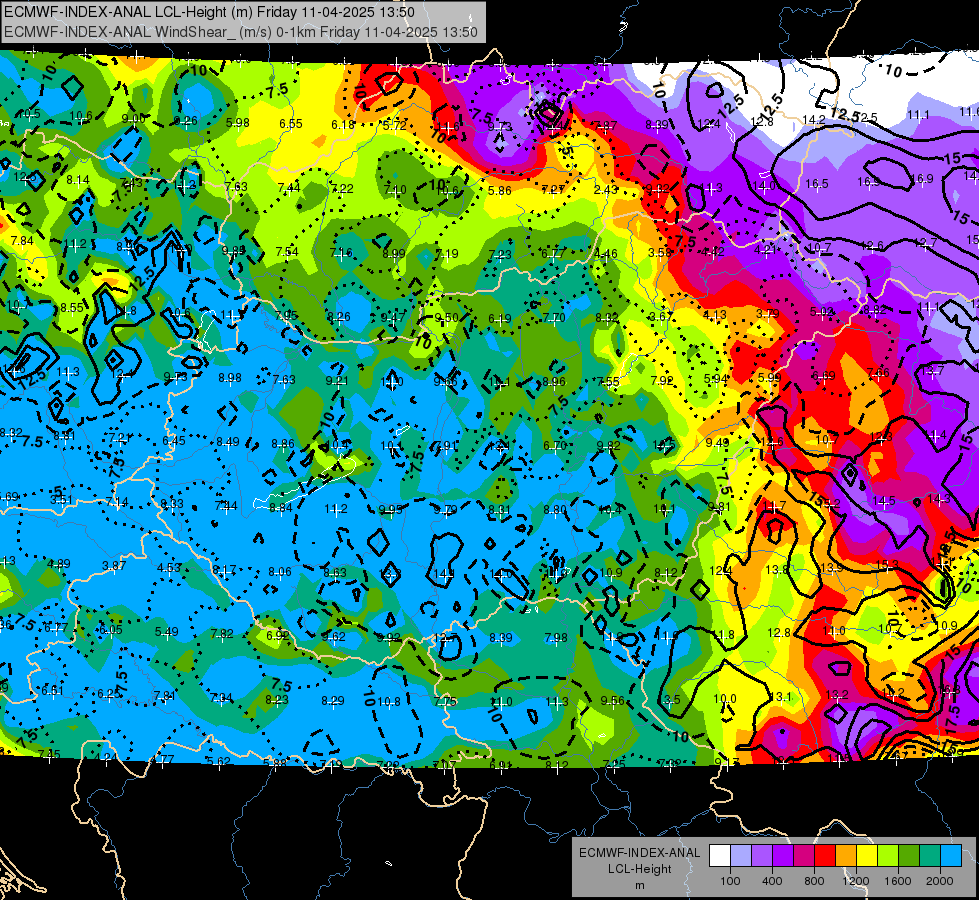
Task: Click the grid value '5.86'
Action: [x=499, y=190]
